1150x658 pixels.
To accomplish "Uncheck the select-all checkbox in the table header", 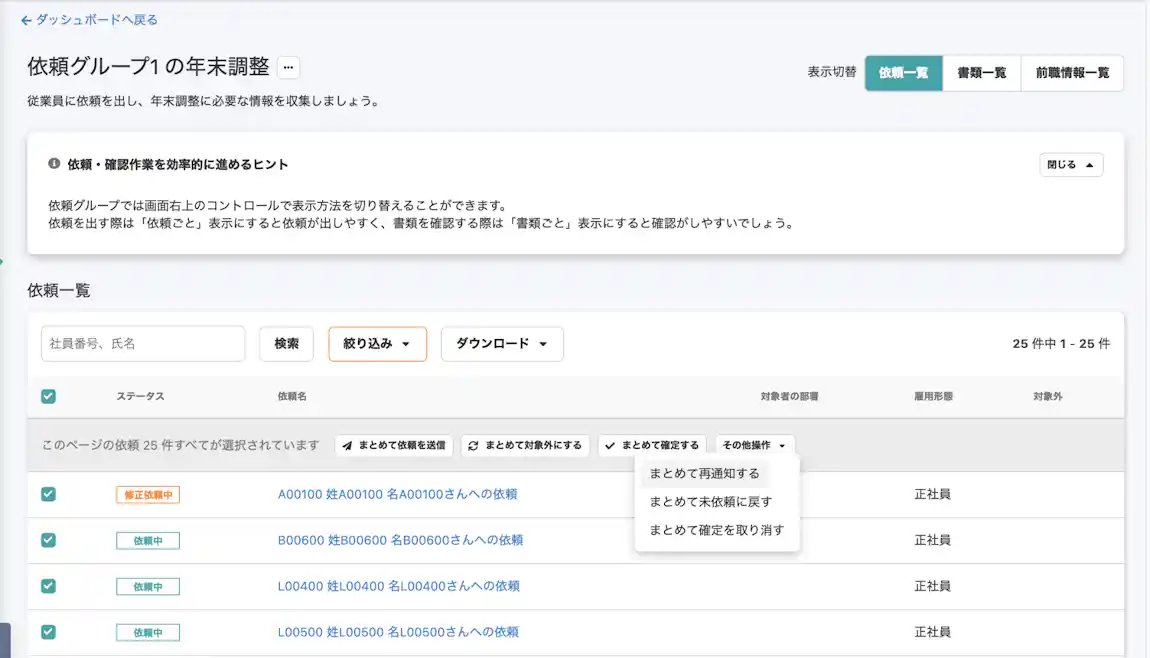I will click(x=48, y=396).
